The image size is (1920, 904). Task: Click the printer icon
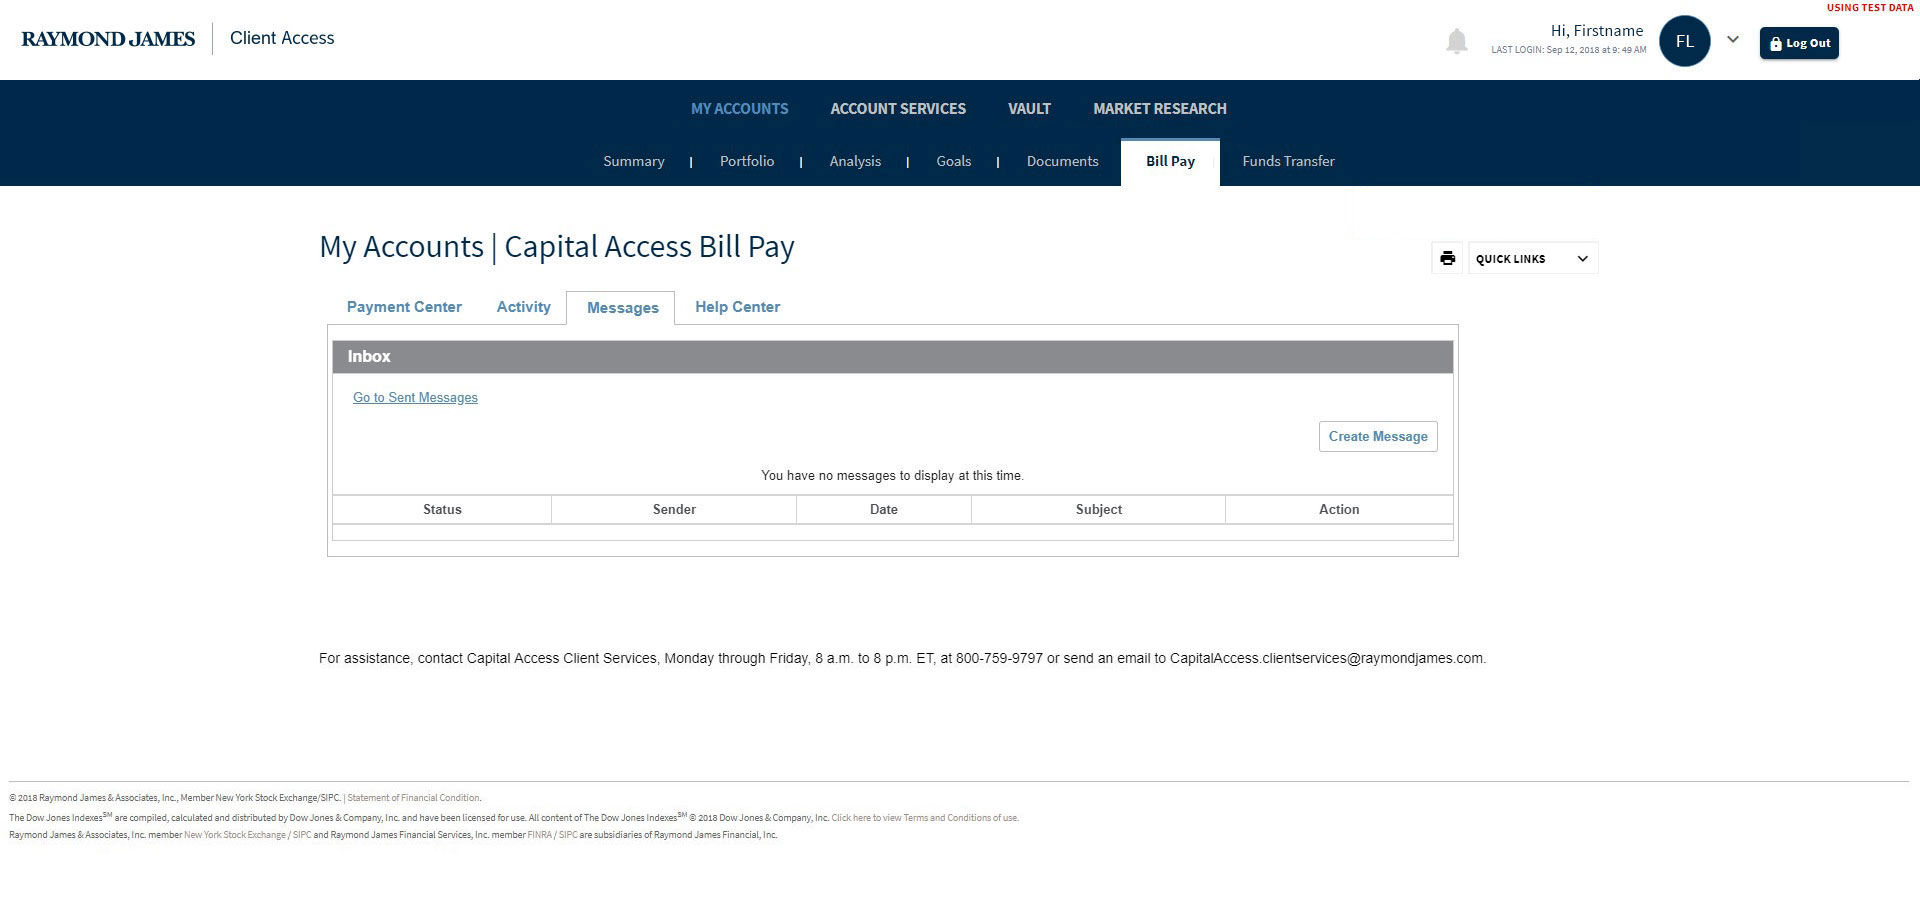(x=1447, y=258)
